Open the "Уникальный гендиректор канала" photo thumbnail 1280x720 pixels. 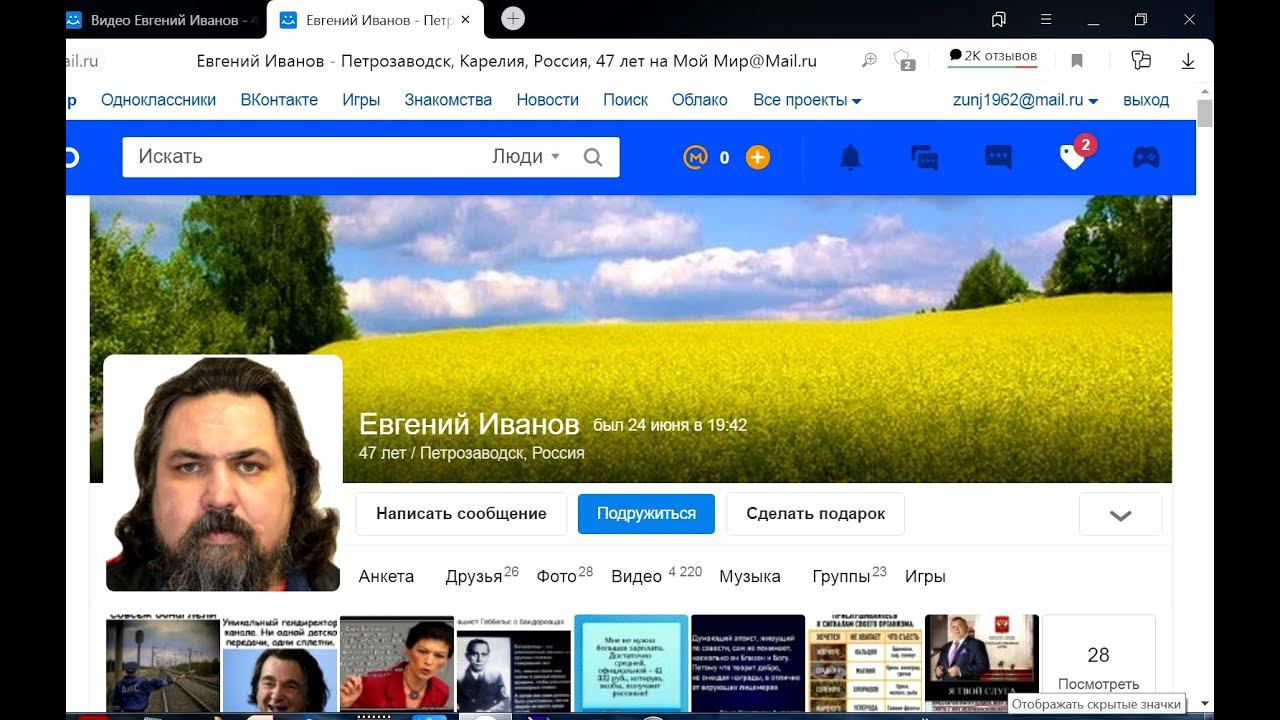(280, 663)
